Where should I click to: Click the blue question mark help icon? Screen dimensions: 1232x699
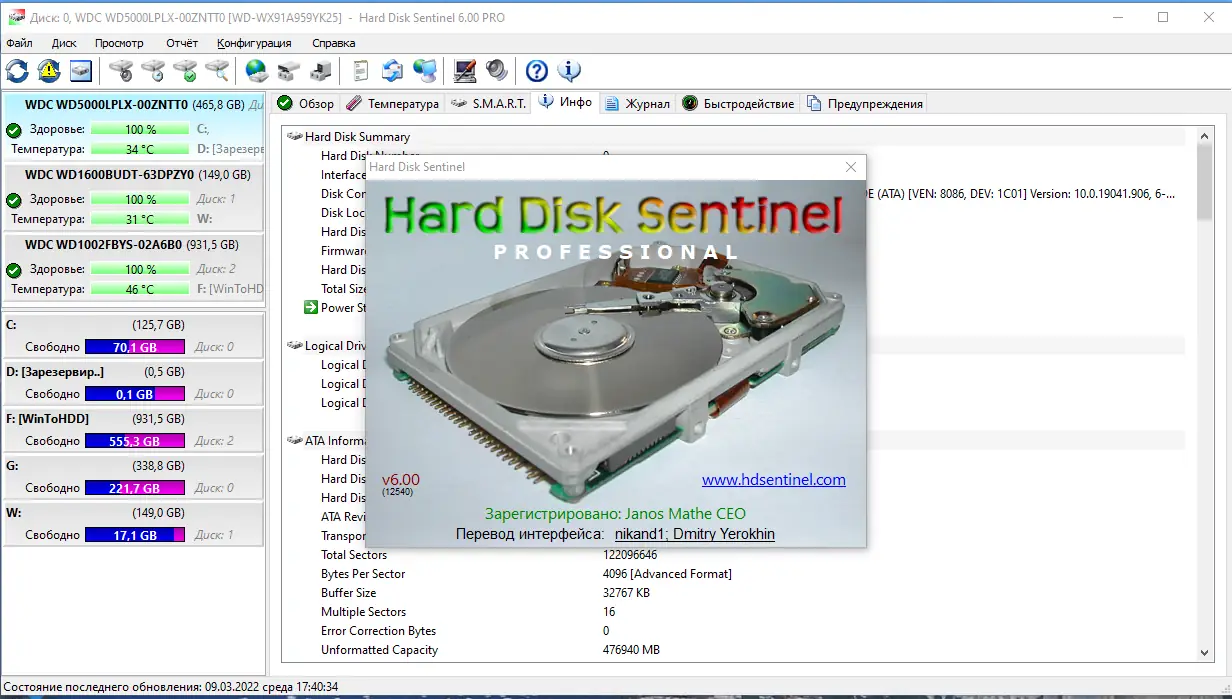(537, 70)
